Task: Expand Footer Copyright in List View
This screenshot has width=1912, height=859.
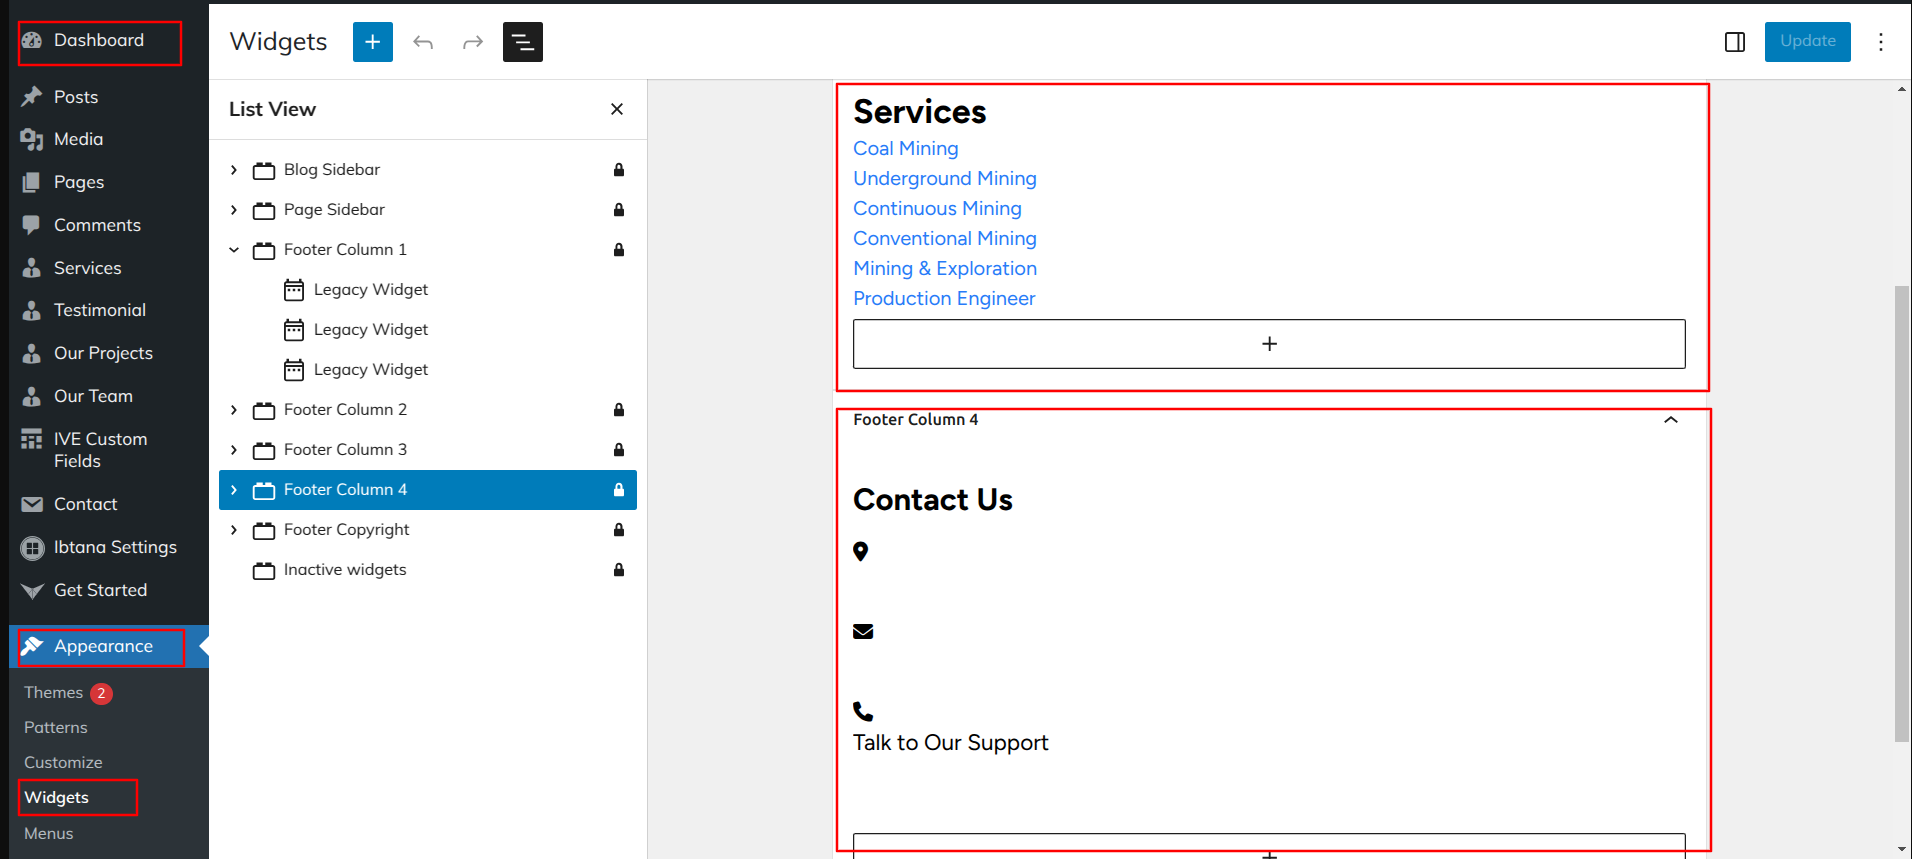Action: (x=234, y=530)
